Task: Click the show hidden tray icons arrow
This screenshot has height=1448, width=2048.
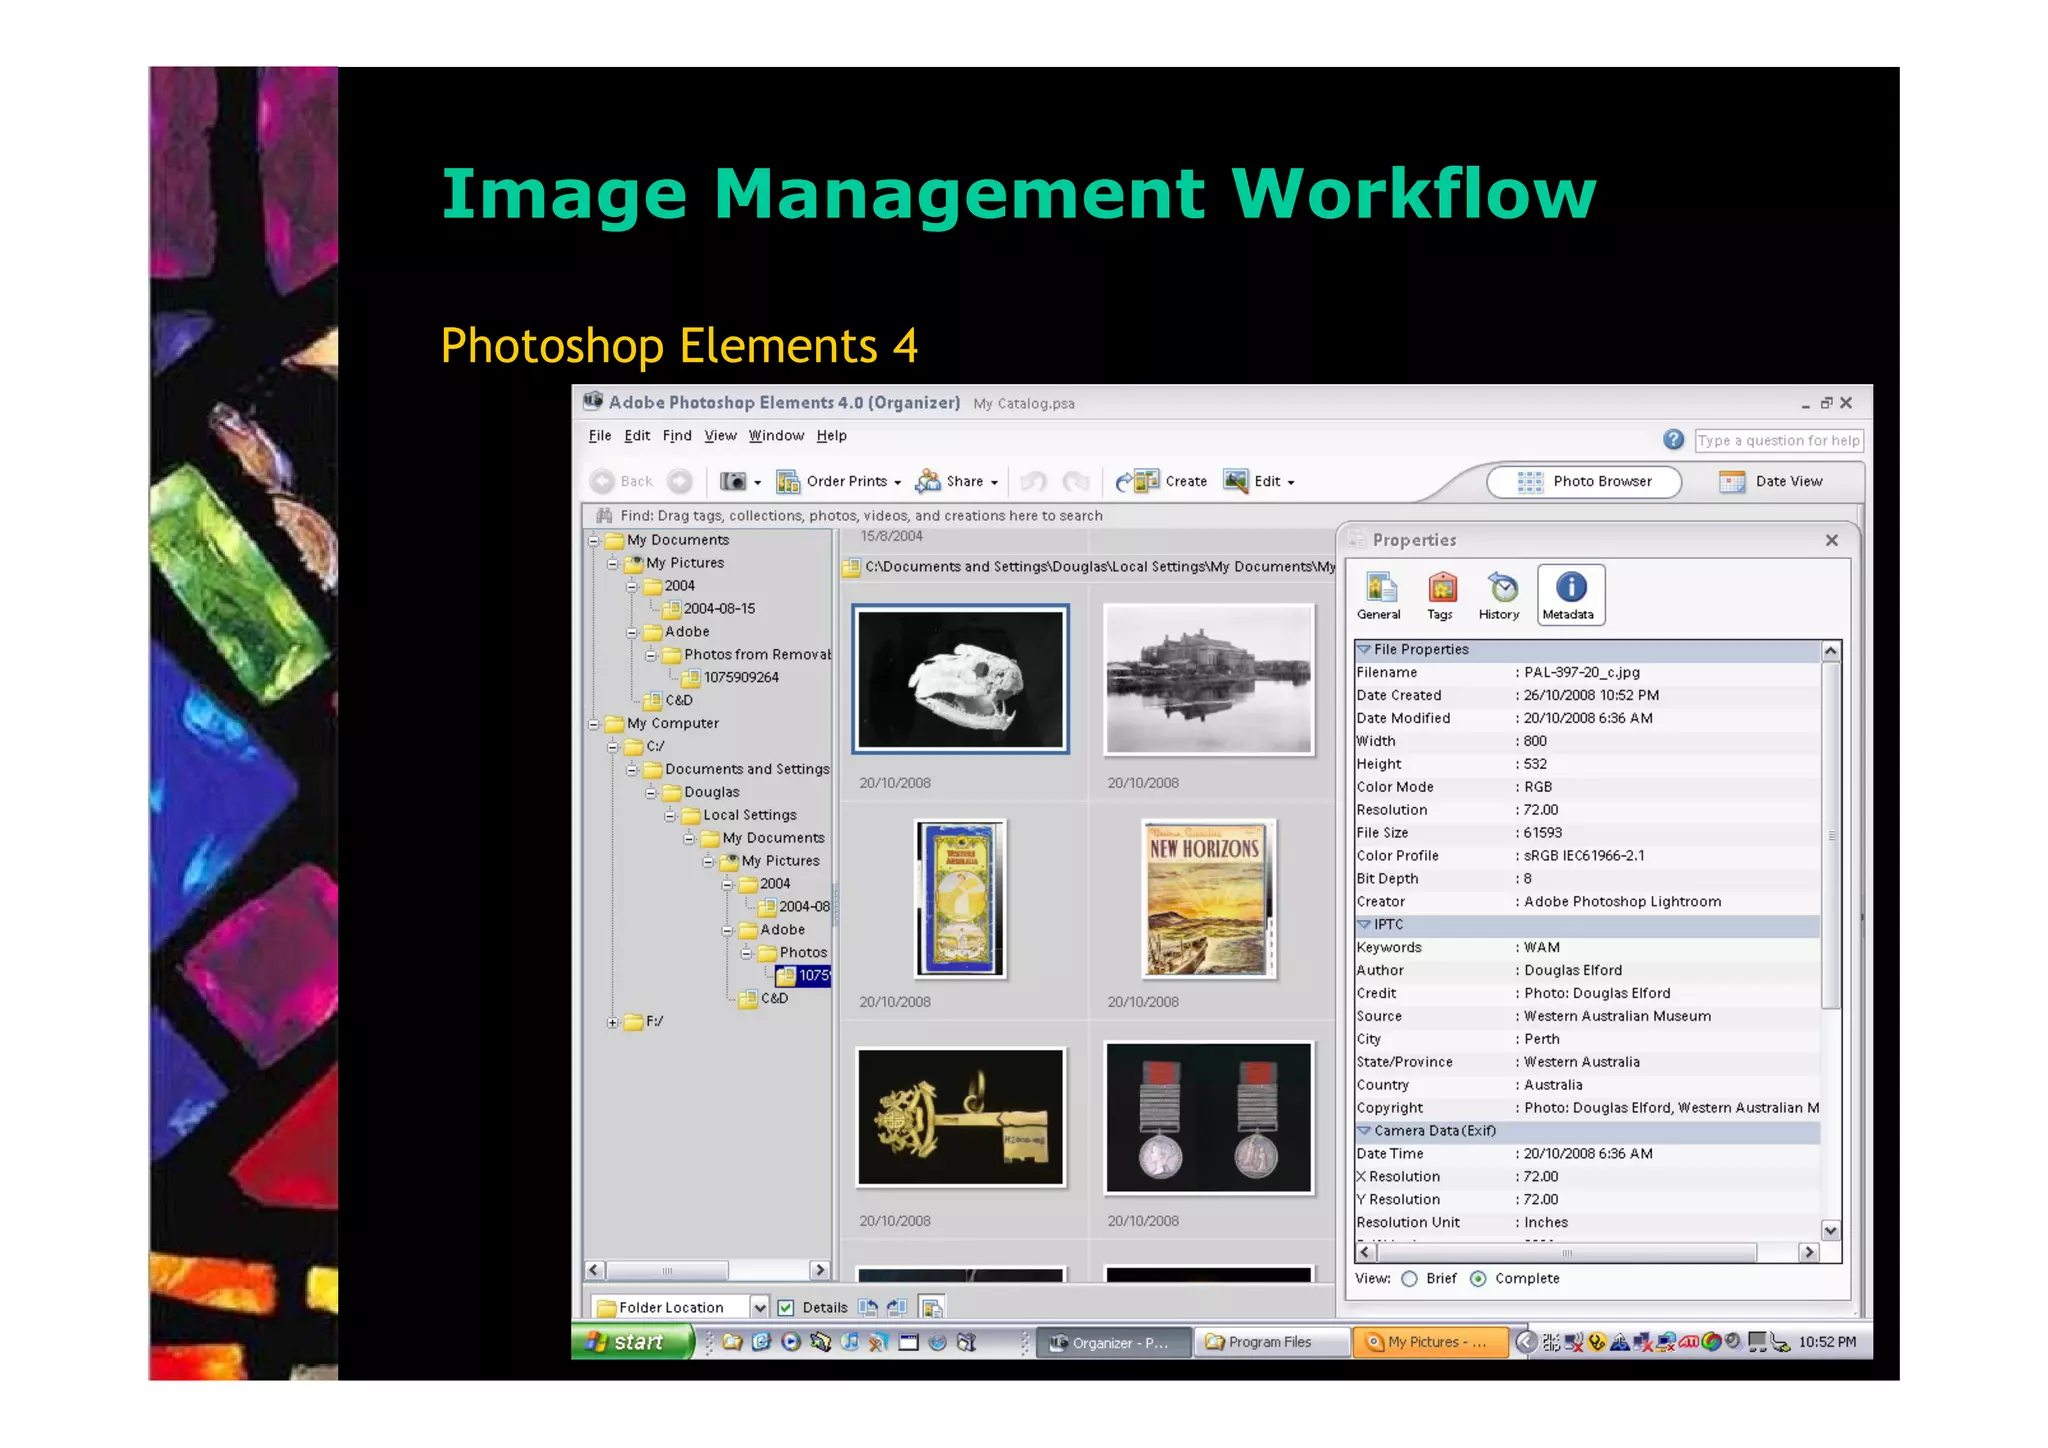Action: [1525, 1342]
